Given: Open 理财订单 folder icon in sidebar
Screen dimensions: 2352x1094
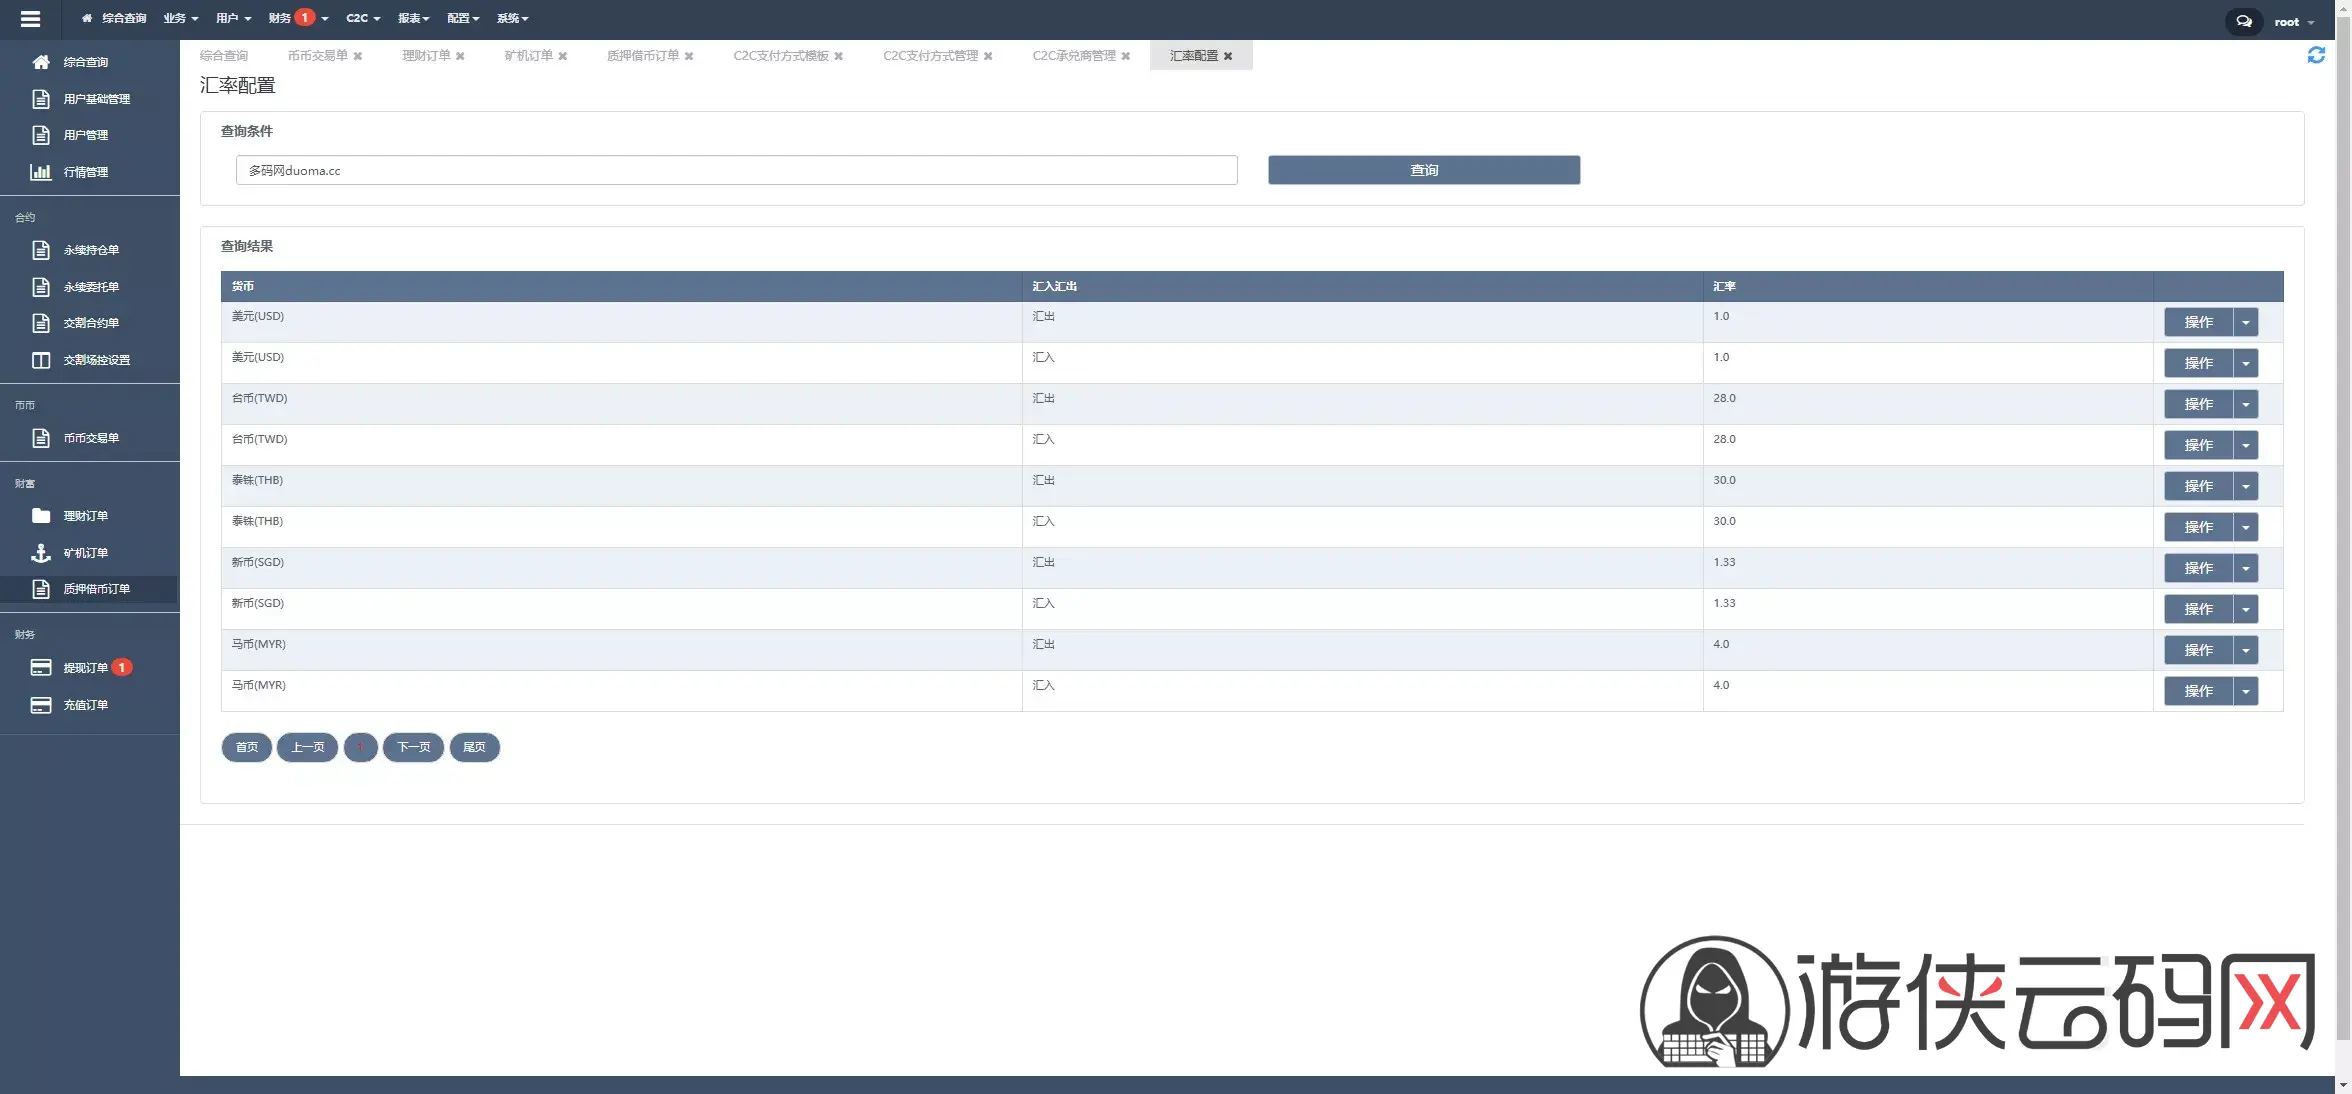Looking at the screenshot, I should click(41, 516).
